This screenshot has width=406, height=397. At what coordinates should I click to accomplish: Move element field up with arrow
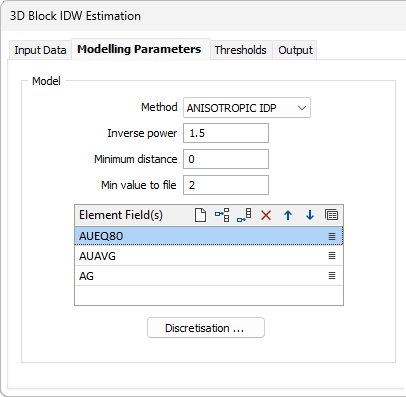tap(288, 215)
